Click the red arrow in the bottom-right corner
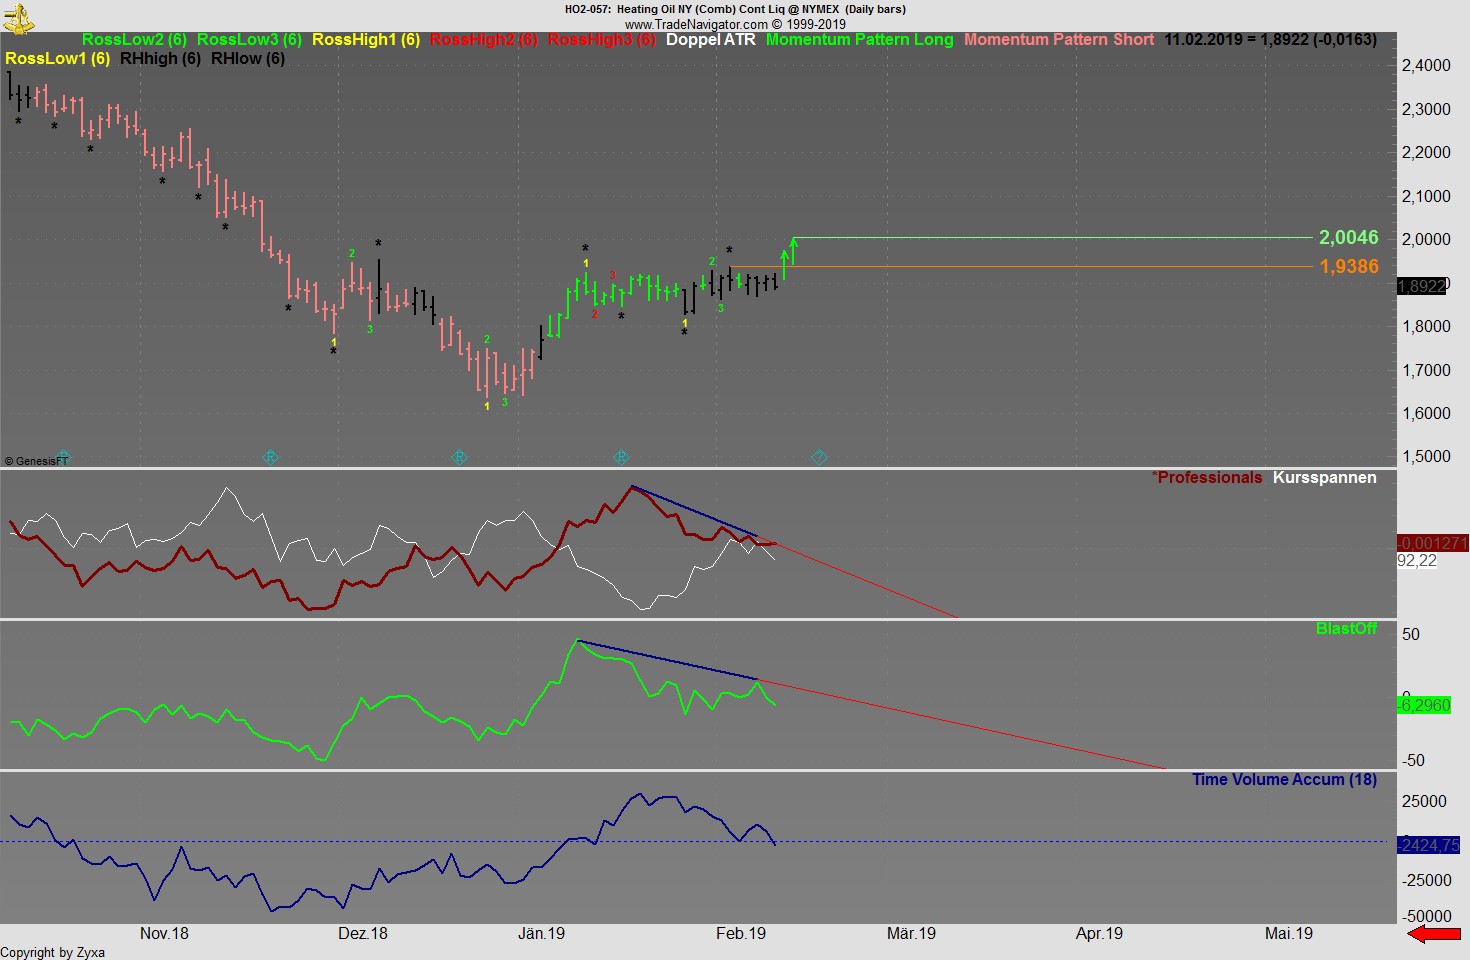Image resolution: width=1470 pixels, height=960 pixels. tap(1435, 934)
